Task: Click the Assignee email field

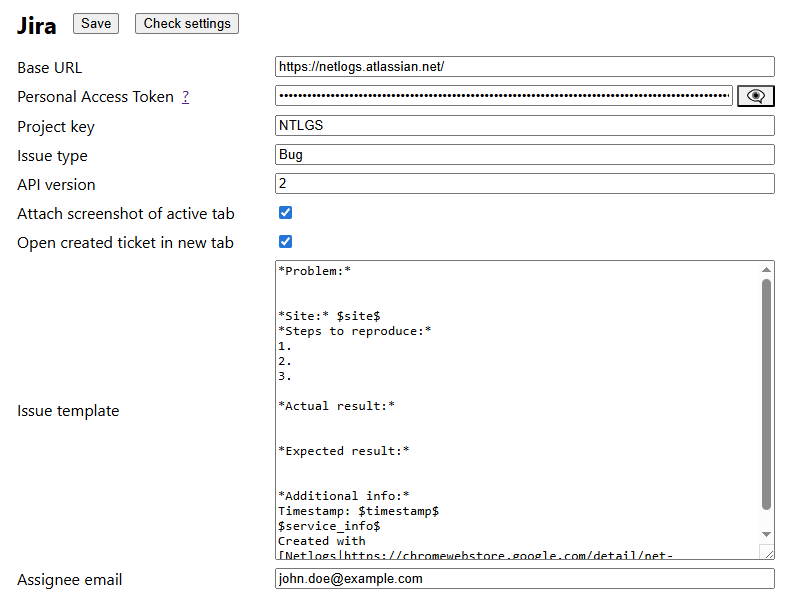Action: 525,579
